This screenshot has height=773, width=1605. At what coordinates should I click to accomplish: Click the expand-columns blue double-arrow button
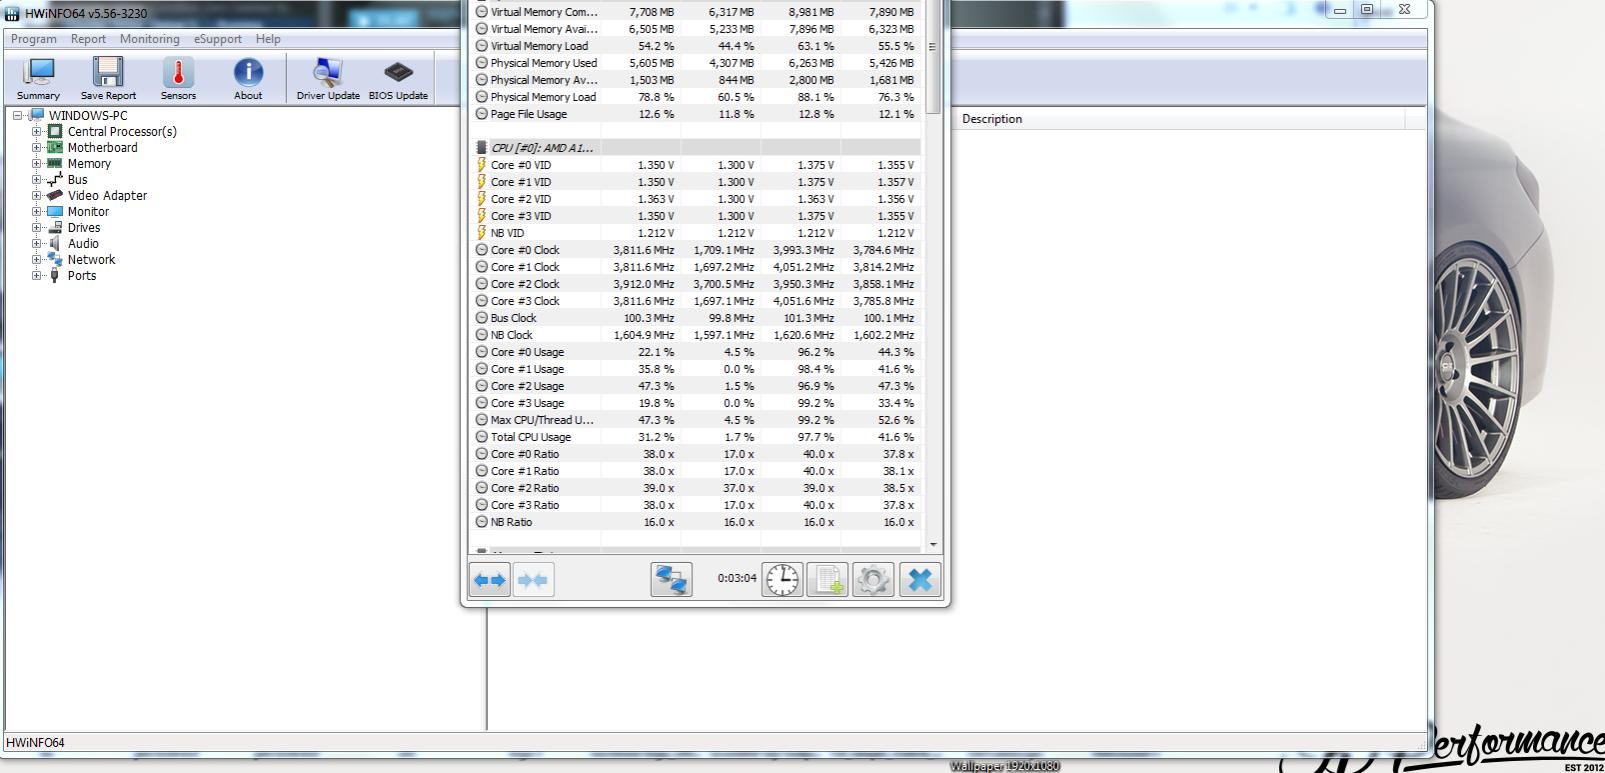(490, 580)
